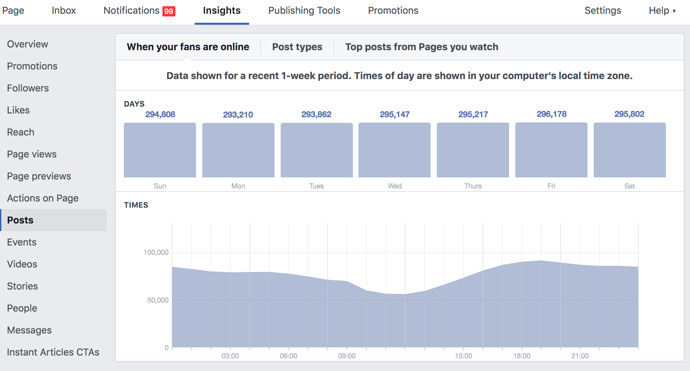Viewport: 690px width, 371px height.
Task: Switch to the Publishing Tools tab
Action: coord(304,11)
